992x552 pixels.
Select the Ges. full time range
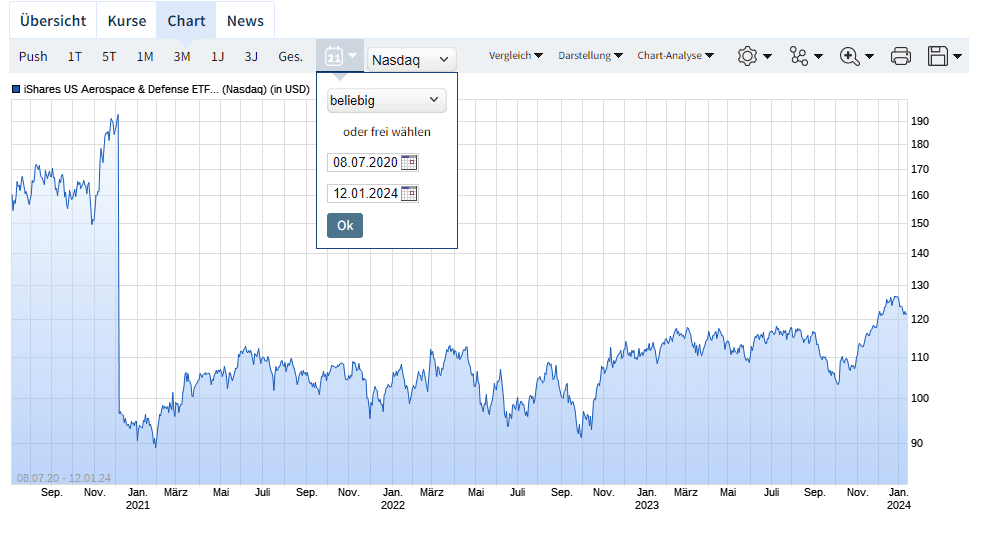click(x=290, y=57)
